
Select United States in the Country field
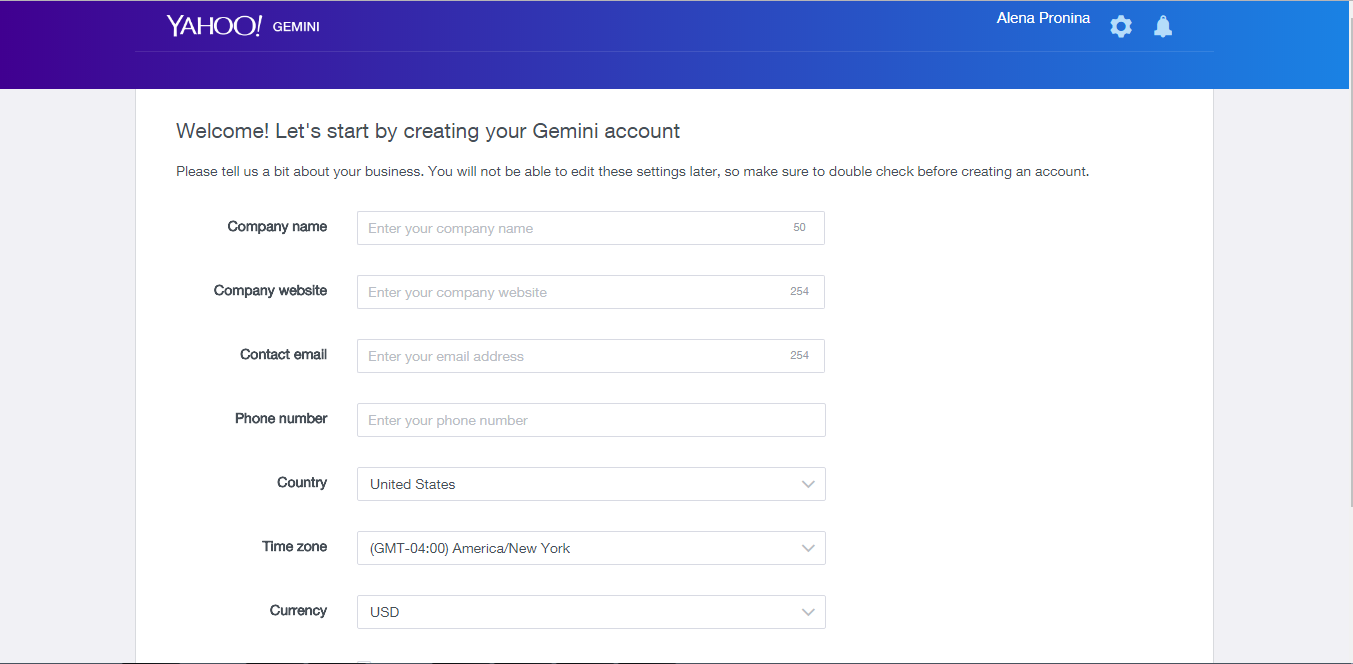click(x=412, y=484)
